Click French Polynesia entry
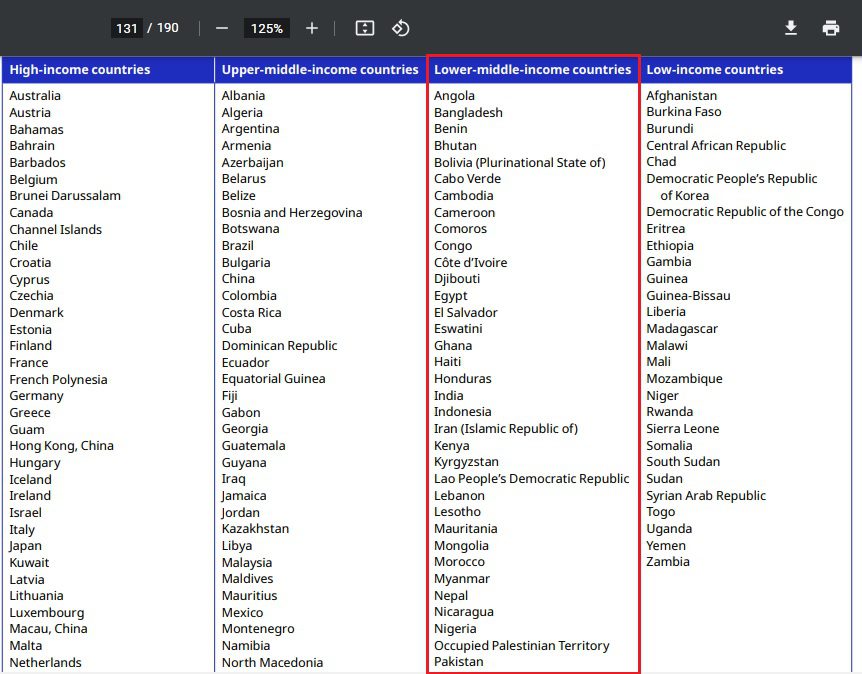The width and height of the screenshot is (862, 674). [58, 379]
